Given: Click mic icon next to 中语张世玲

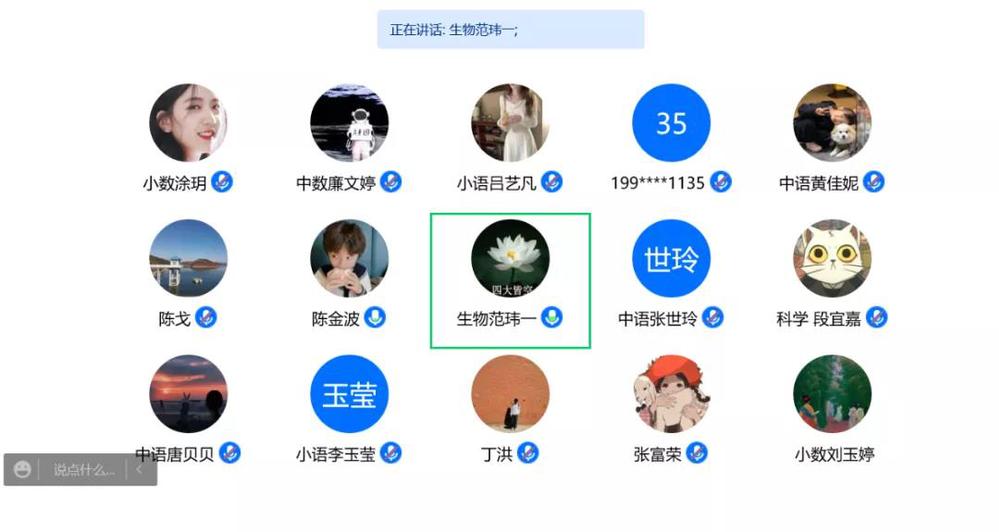Looking at the screenshot, I should click(713, 317).
